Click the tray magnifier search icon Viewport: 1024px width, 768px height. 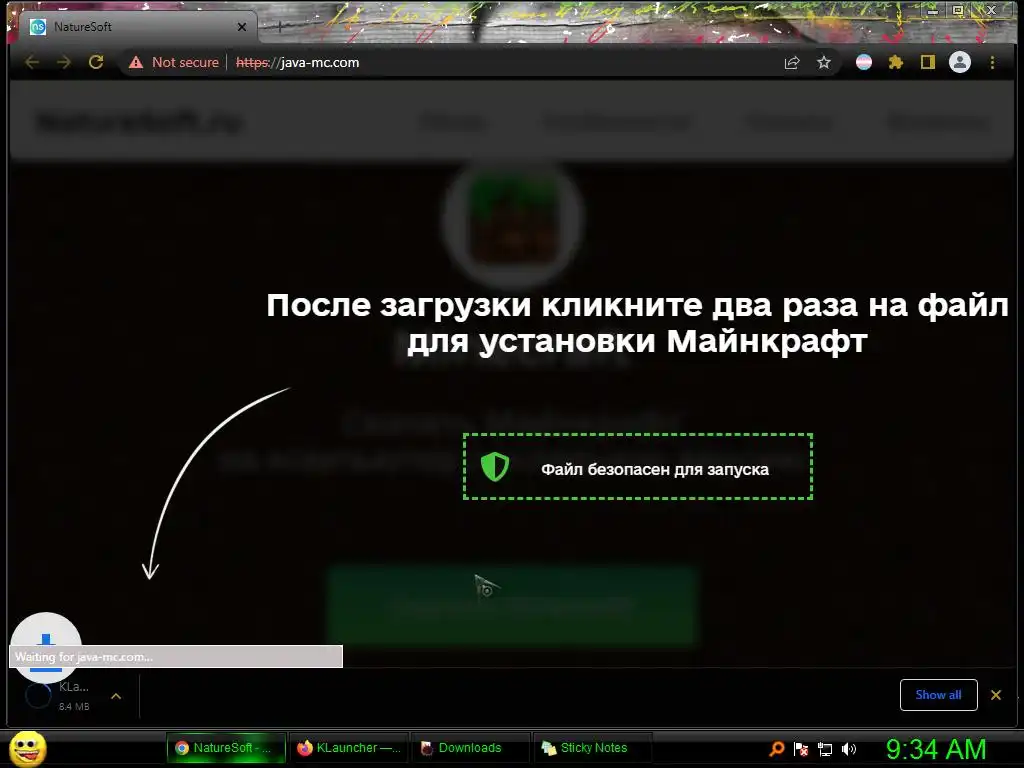point(776,749)
